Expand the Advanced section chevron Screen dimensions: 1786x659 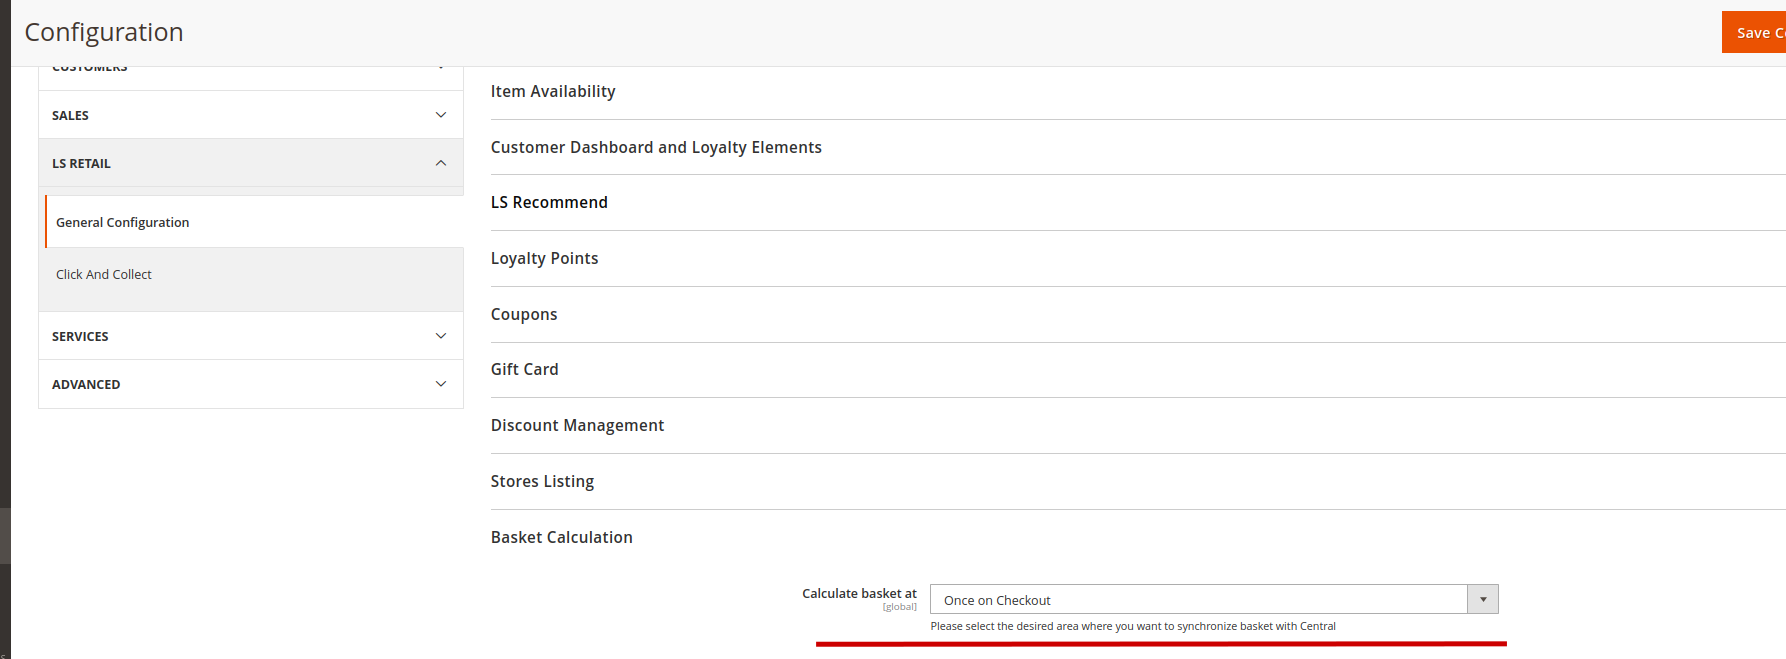click(441, 384)
